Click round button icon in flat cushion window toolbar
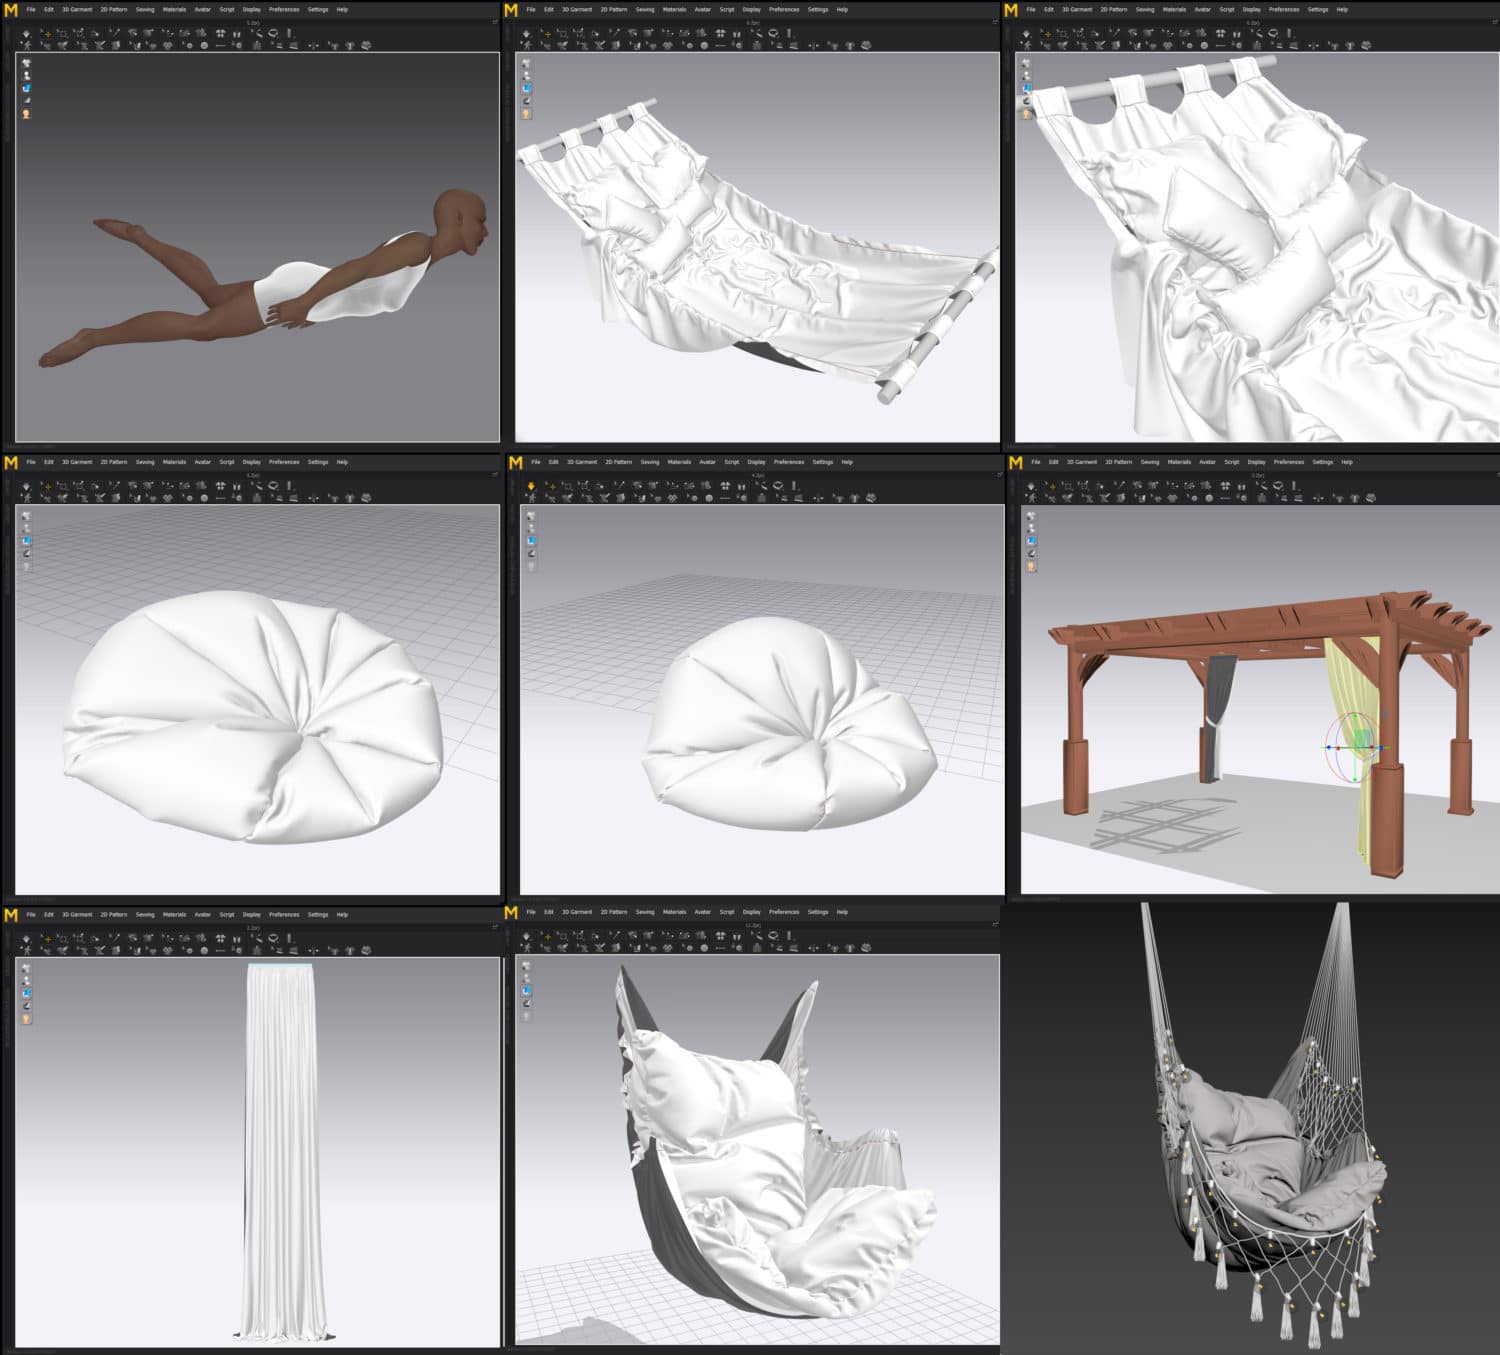 click(x=204, y=497)
